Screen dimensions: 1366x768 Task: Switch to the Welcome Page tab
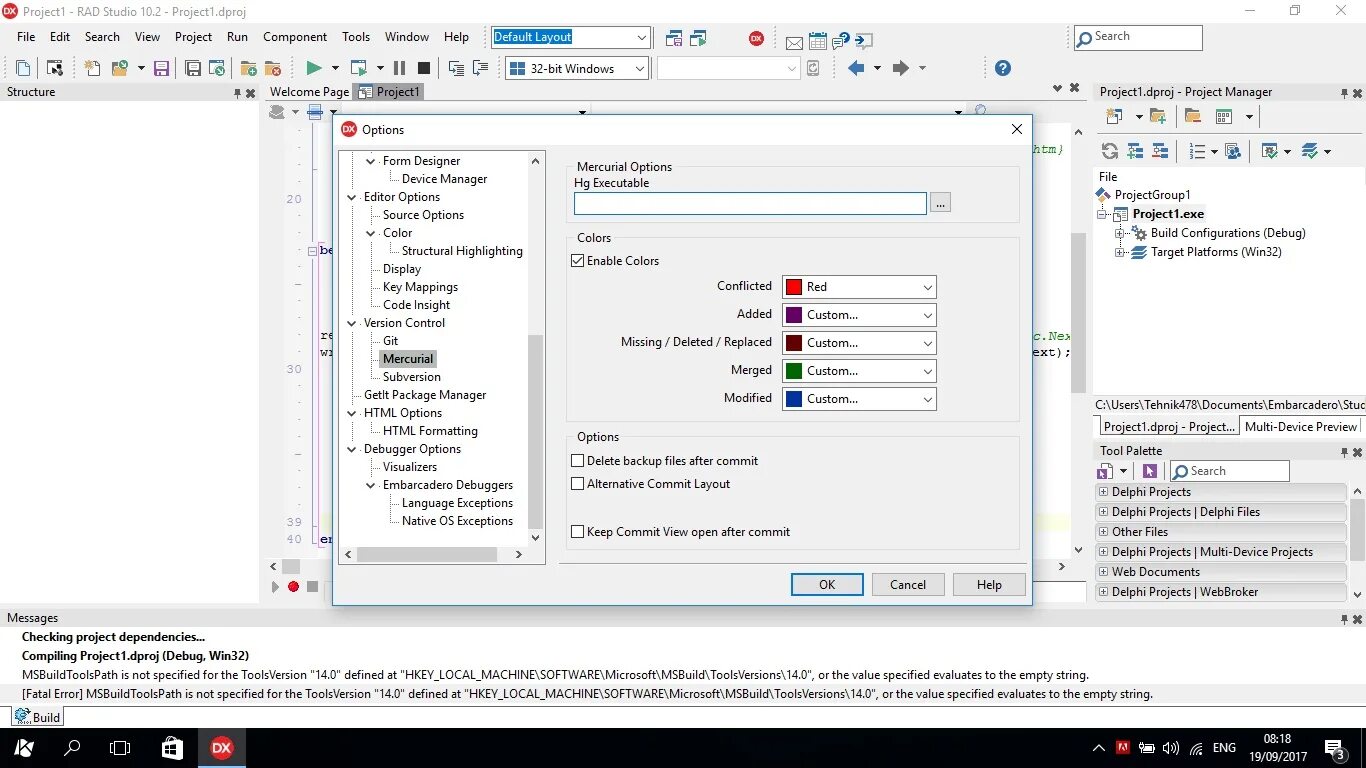(309, 92)
